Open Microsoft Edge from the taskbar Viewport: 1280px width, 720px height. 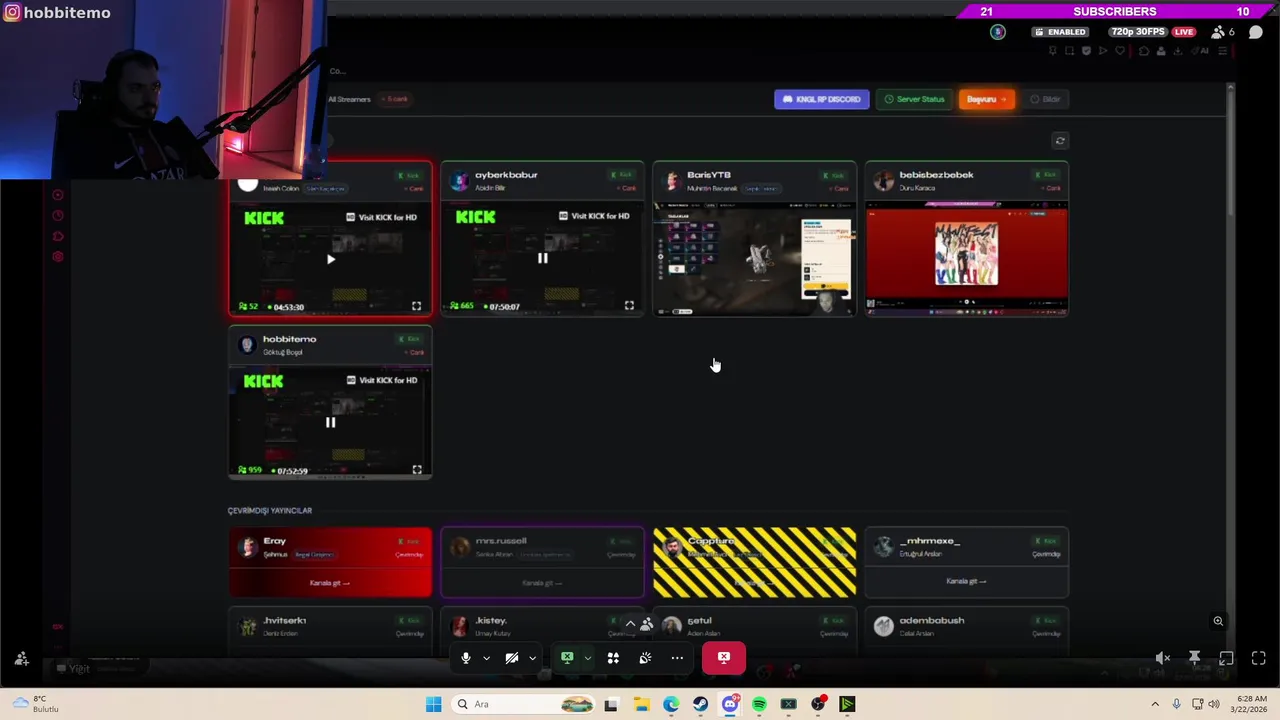coord(671,704)
